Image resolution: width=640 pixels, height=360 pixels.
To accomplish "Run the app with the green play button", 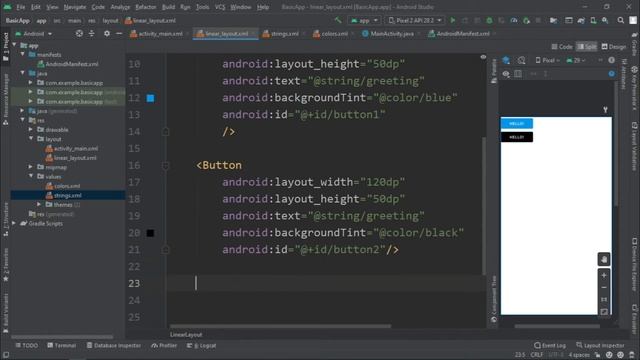I will [453, 20].
